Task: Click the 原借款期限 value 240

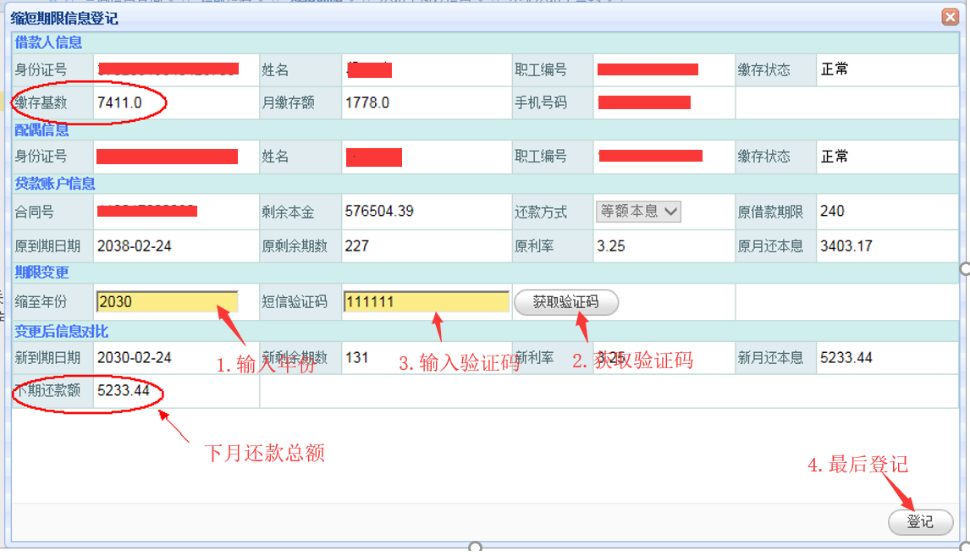Action: pyautogui.click(x=832, y=212)
